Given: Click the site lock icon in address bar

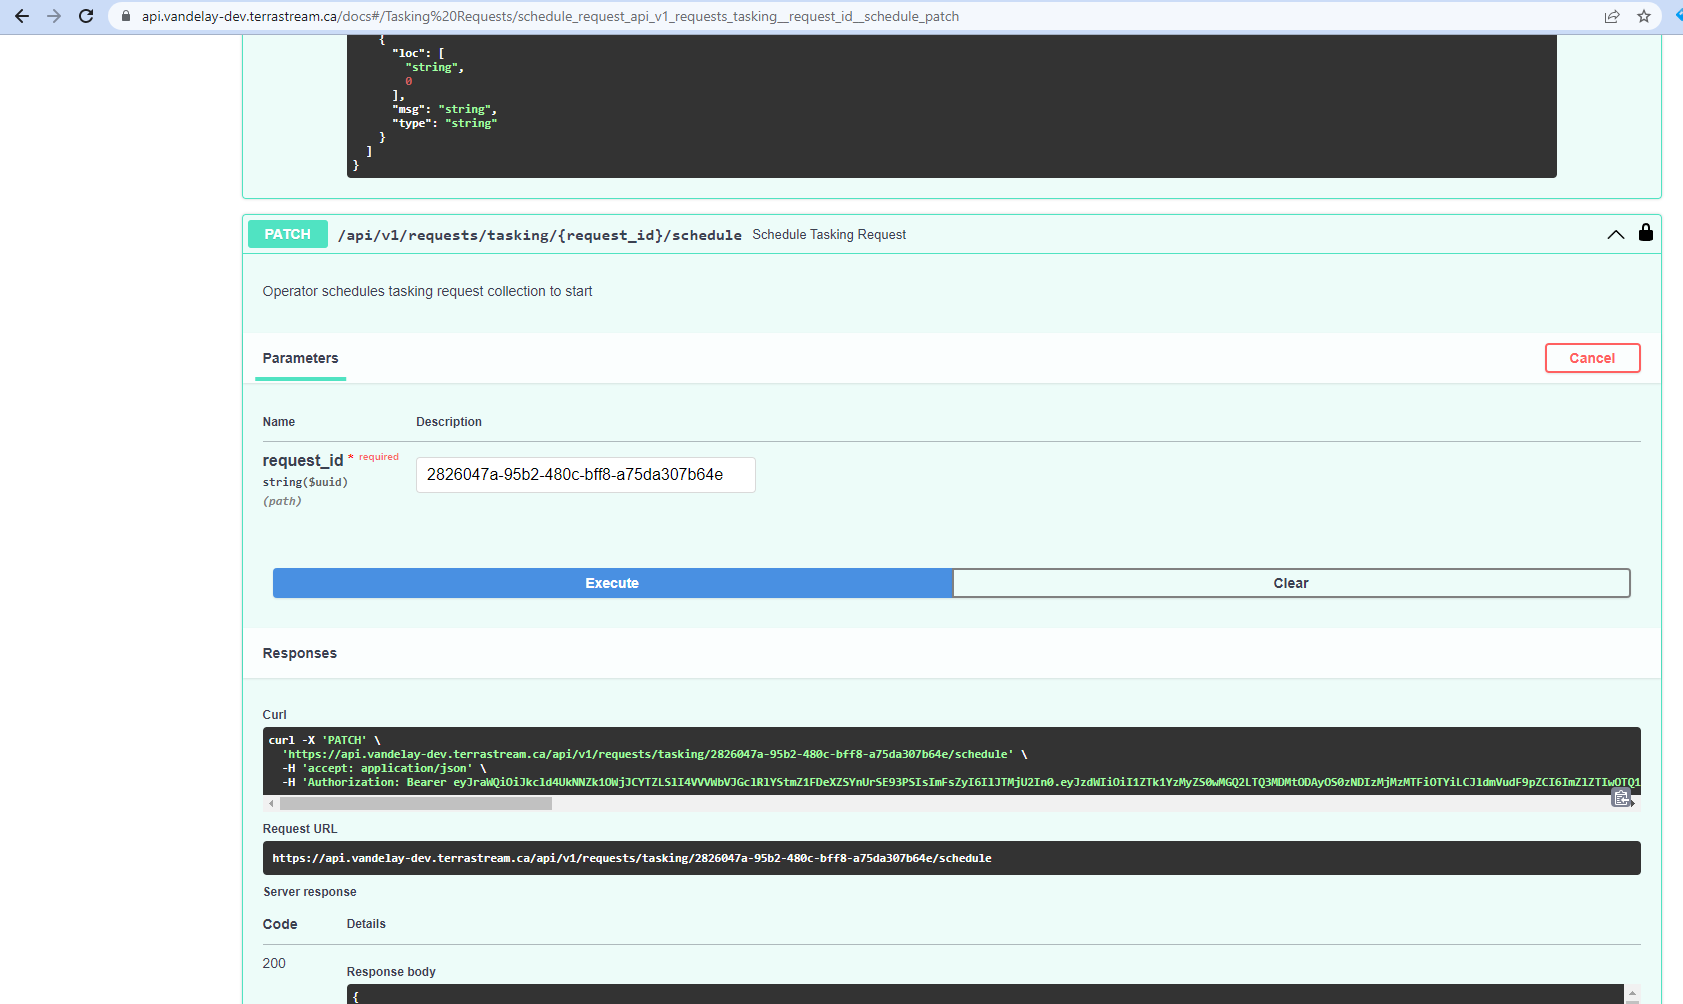Looking at the screenshot, I should pos(126,16).
